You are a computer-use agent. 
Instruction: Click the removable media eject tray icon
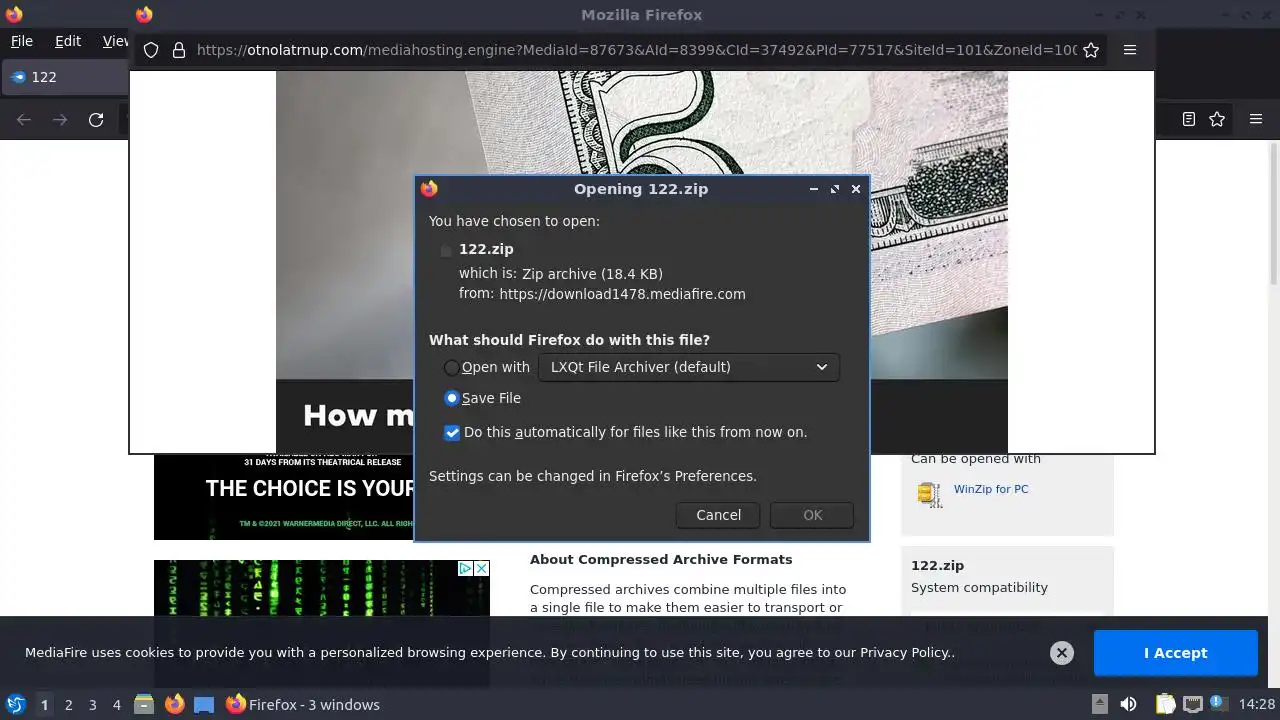click(x=1099, y=704)
